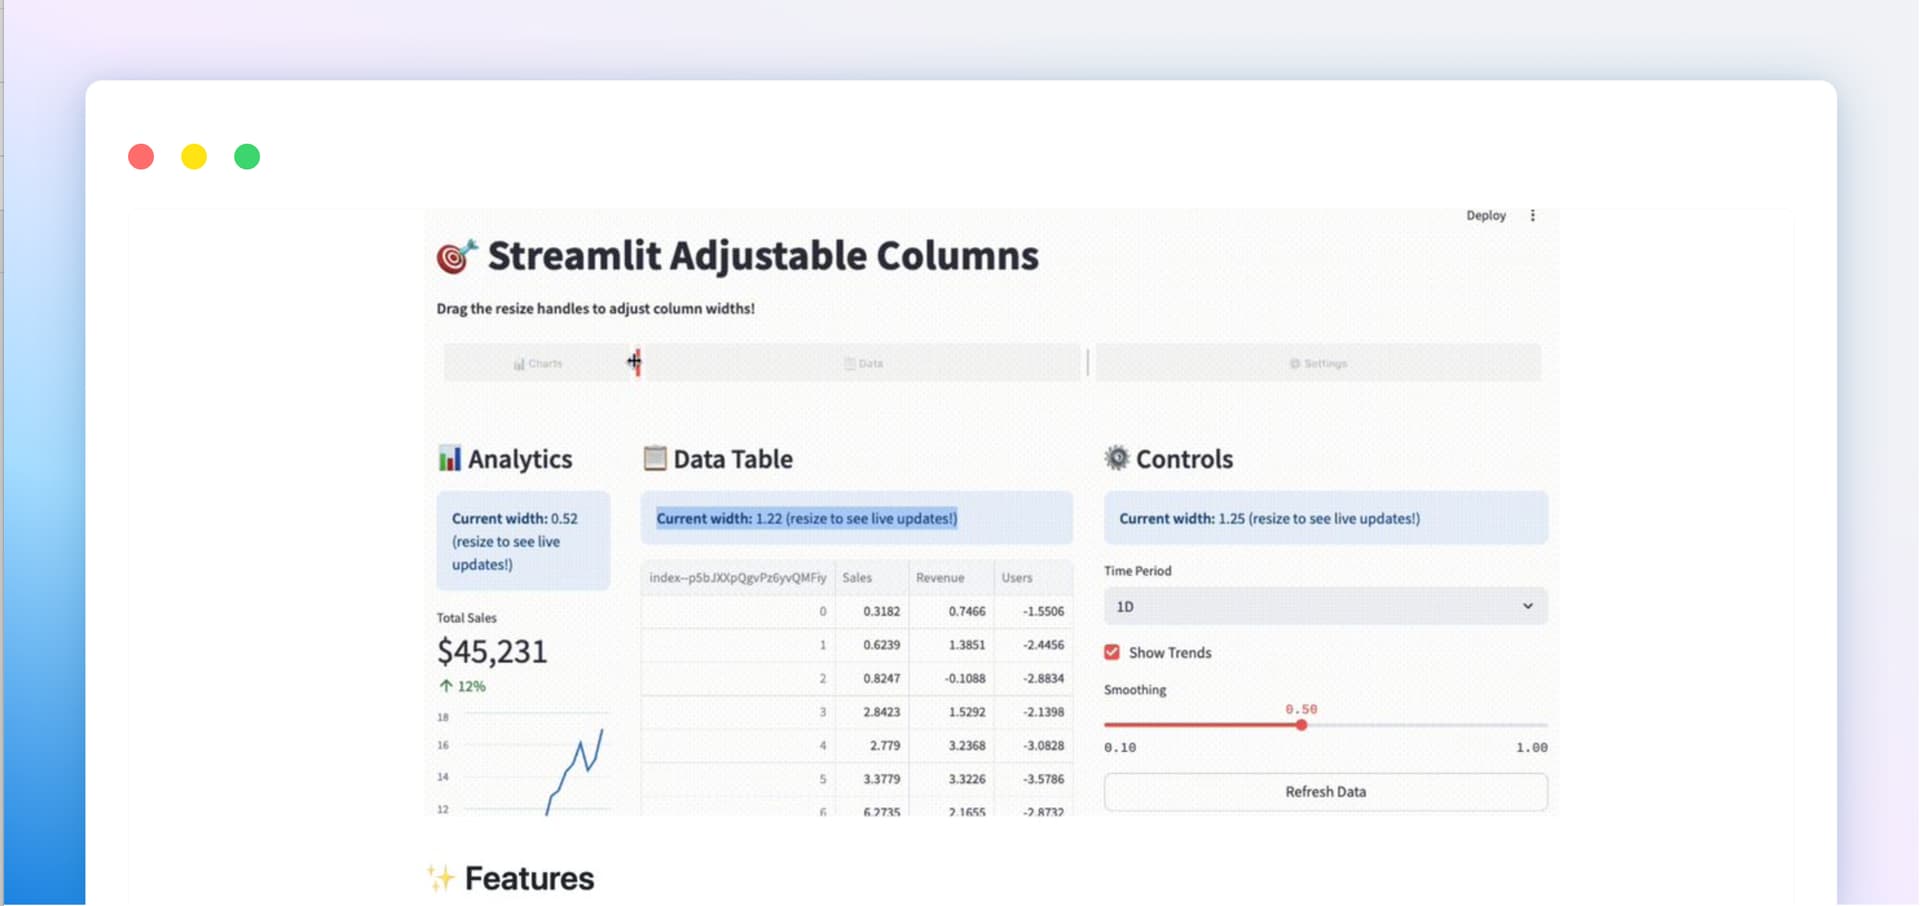Click the Controls Current width 1.25 info box
Screen dimensions: 1920x906
click(x=1325, y=518)
